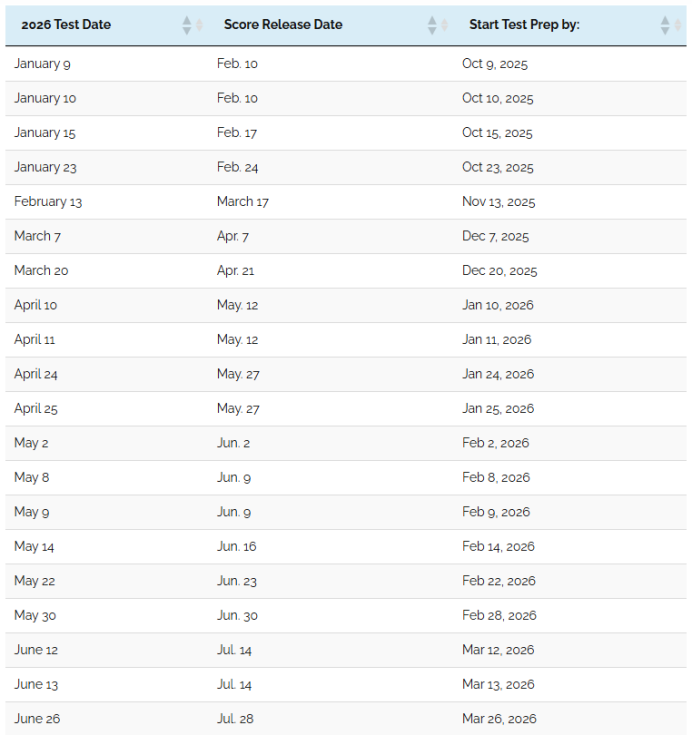692x736 pixels.
Task: Click the Feb 22, 2026 prep date
Action: (499, 581)
